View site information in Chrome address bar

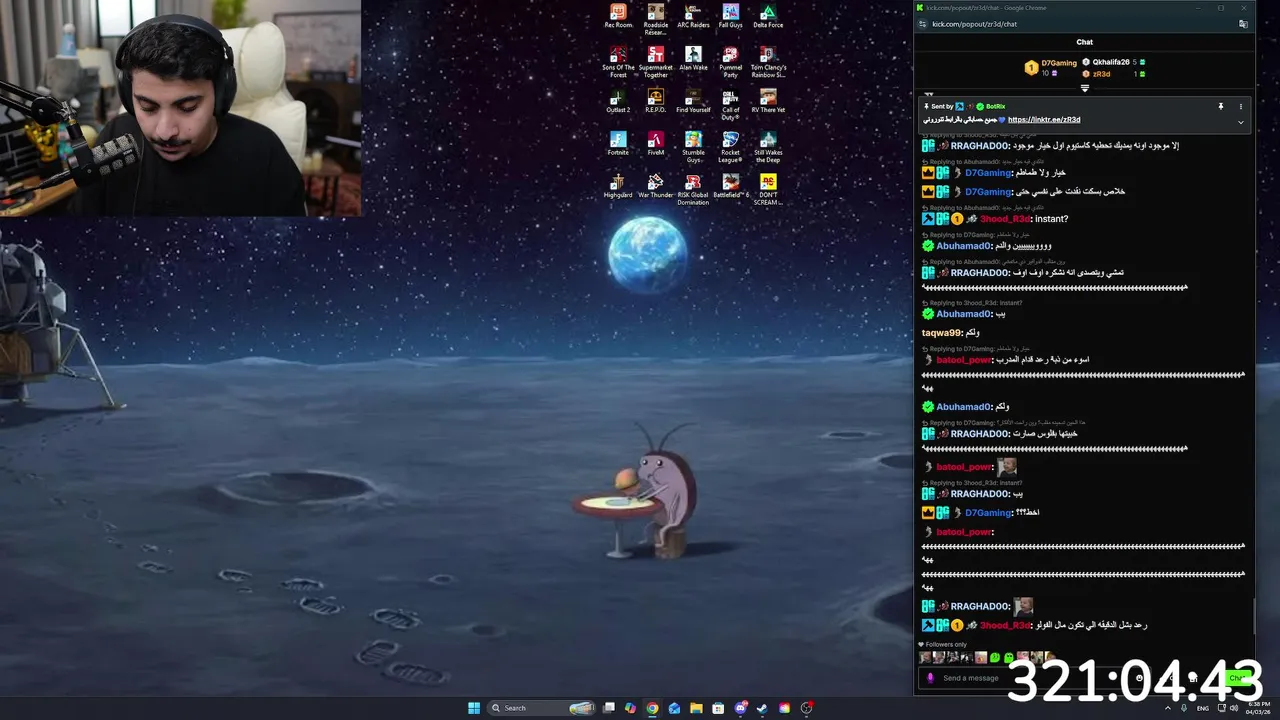[921, 24]
